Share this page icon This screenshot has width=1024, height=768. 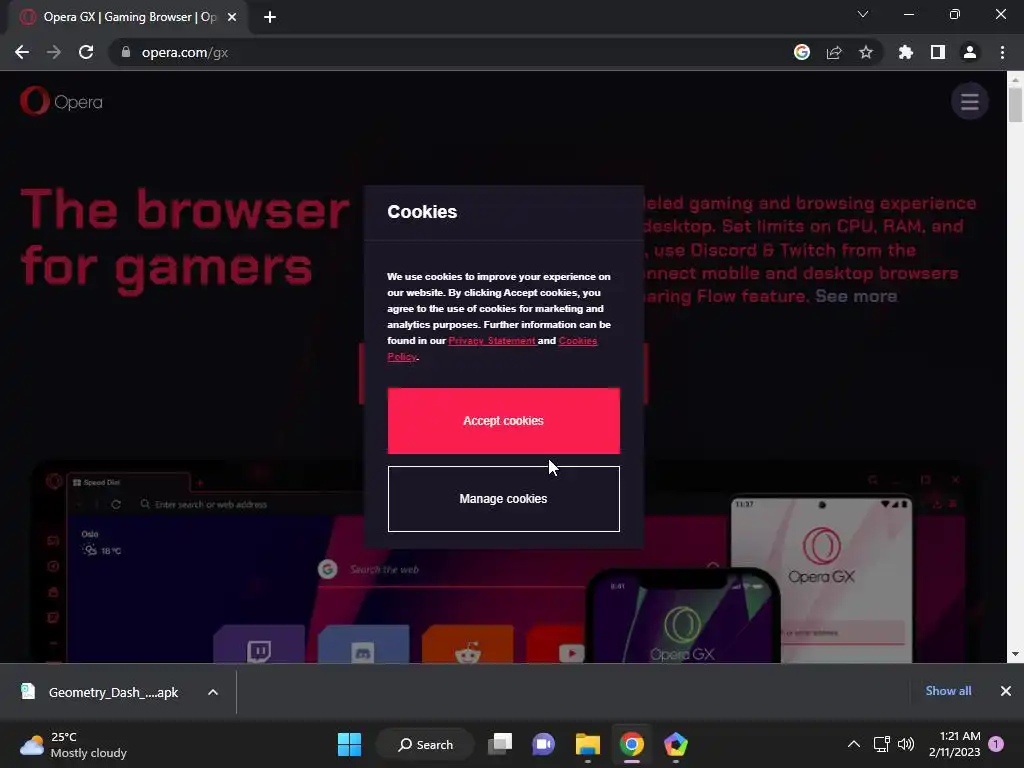[x=834, y=52]
